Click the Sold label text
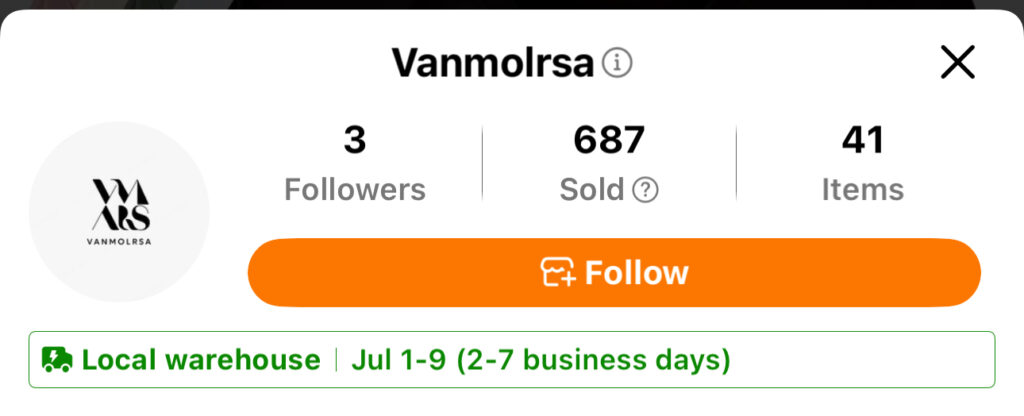The height and width of the screenshot is (416, 1024). coord(592,189)
